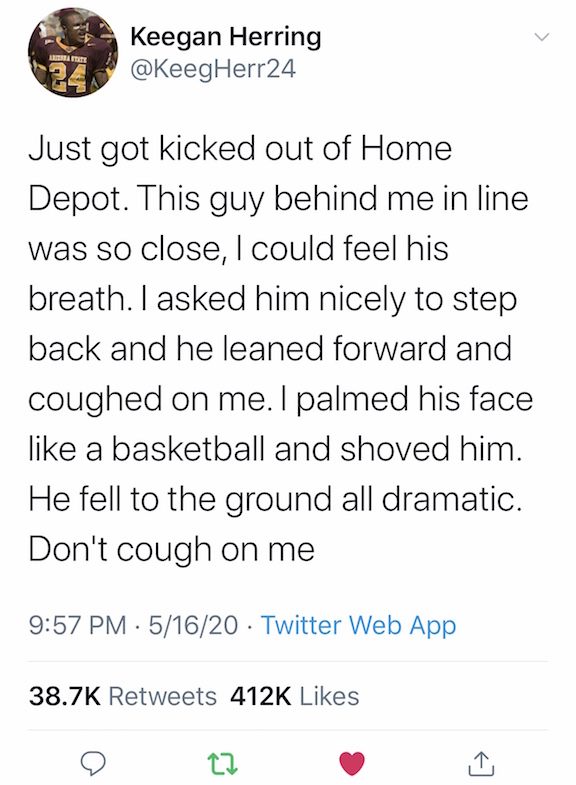Click the 9:57 PM timestamp

coord(78,625)
